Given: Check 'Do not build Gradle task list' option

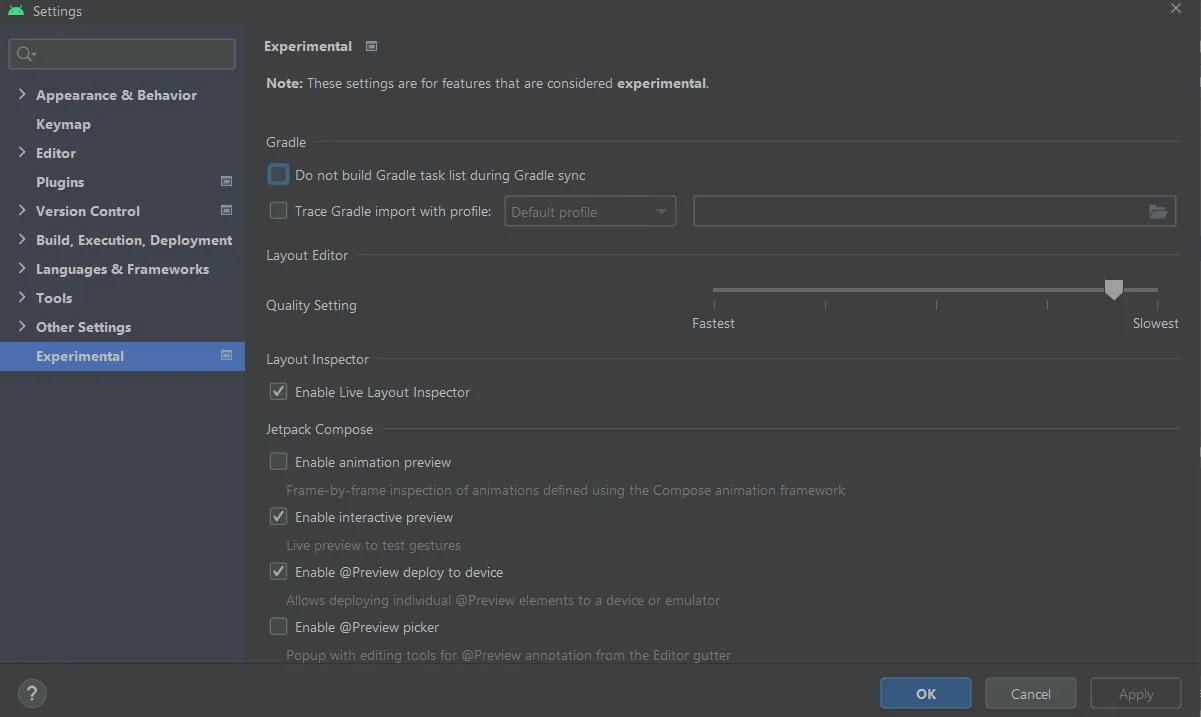Looking at the screenshot, I should coord(279,175).
